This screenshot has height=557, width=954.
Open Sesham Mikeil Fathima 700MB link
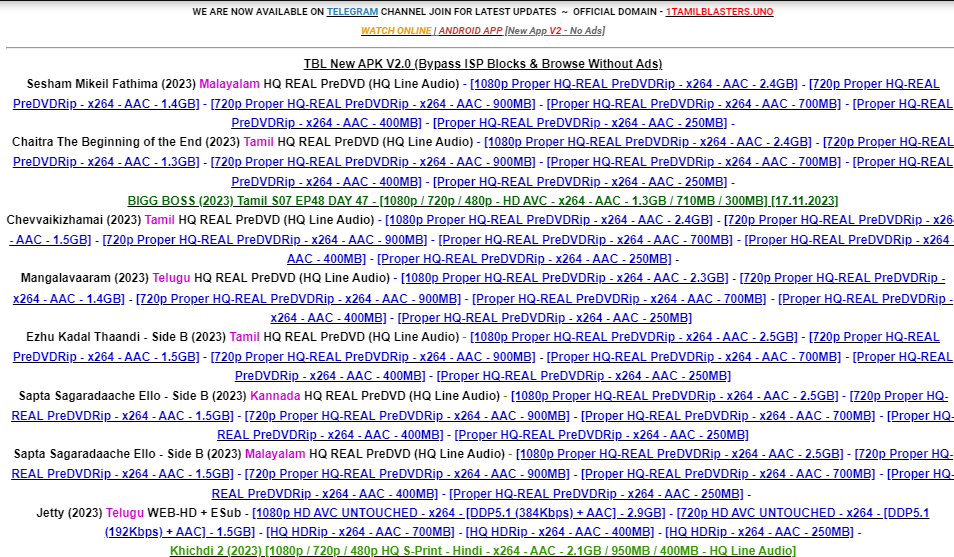pos(694,104)
